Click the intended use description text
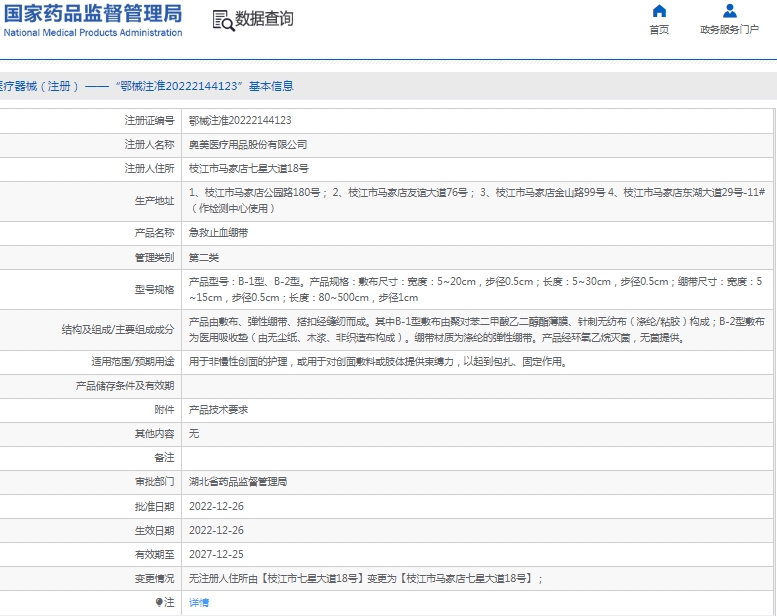 378,362
